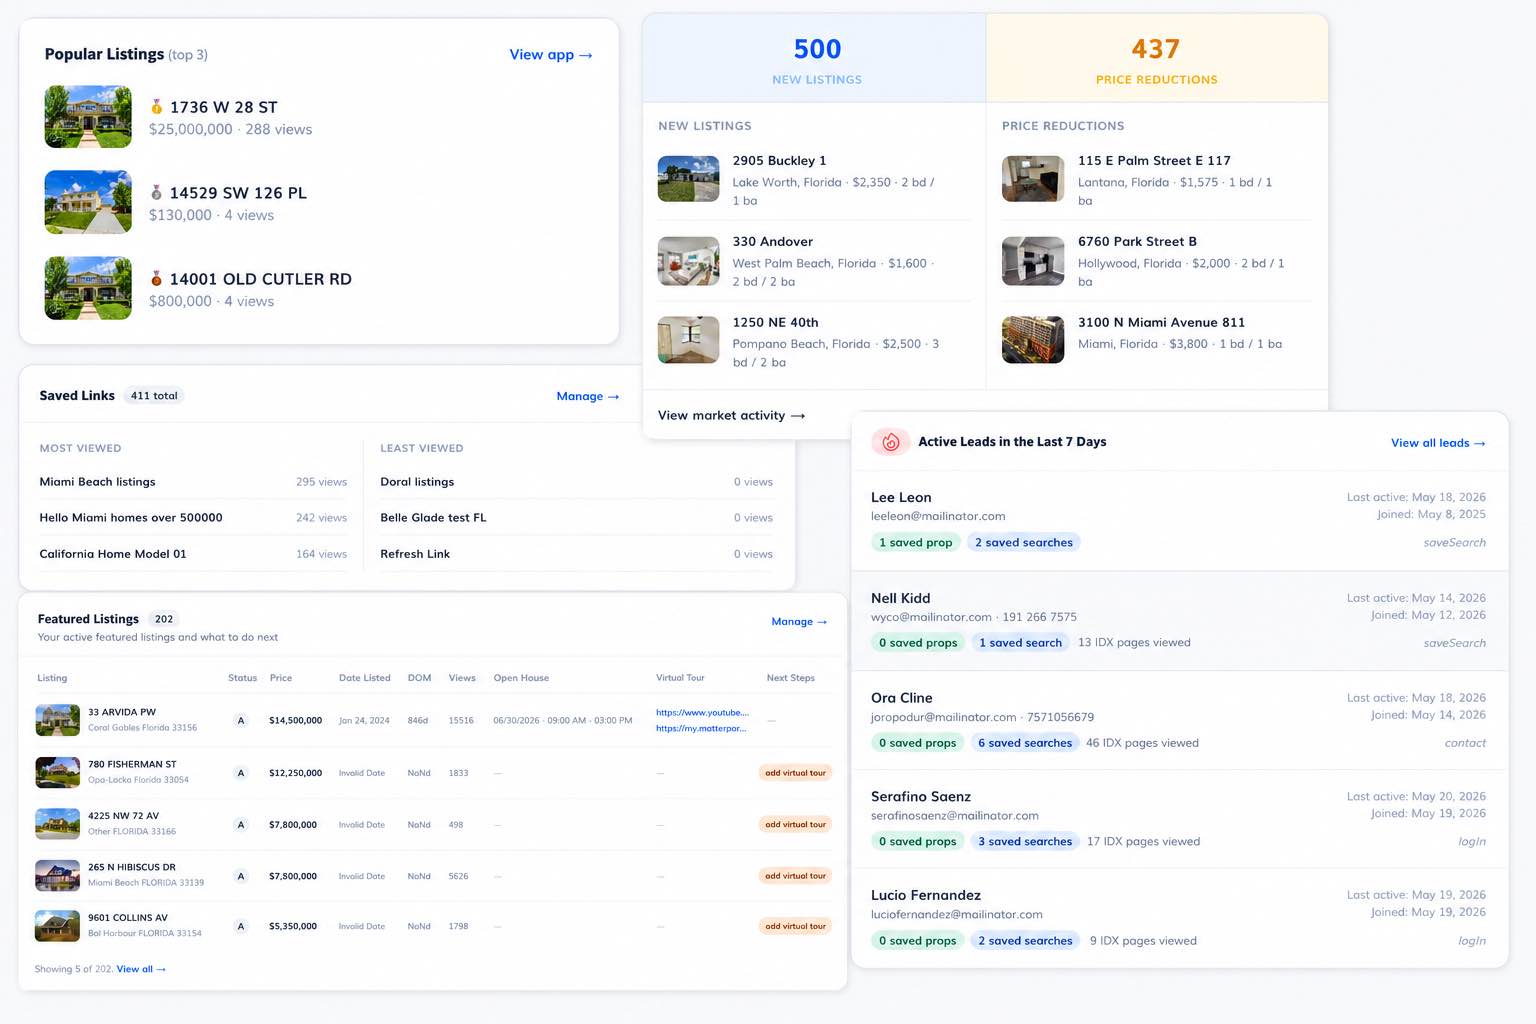The height and width of the screenshot is (1024, 1536).
Task: Open the View all leads link
Action: 1438,443
